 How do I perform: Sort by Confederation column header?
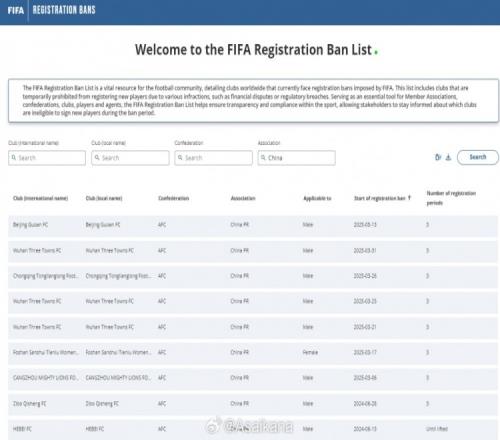click(x=174, y=198)
